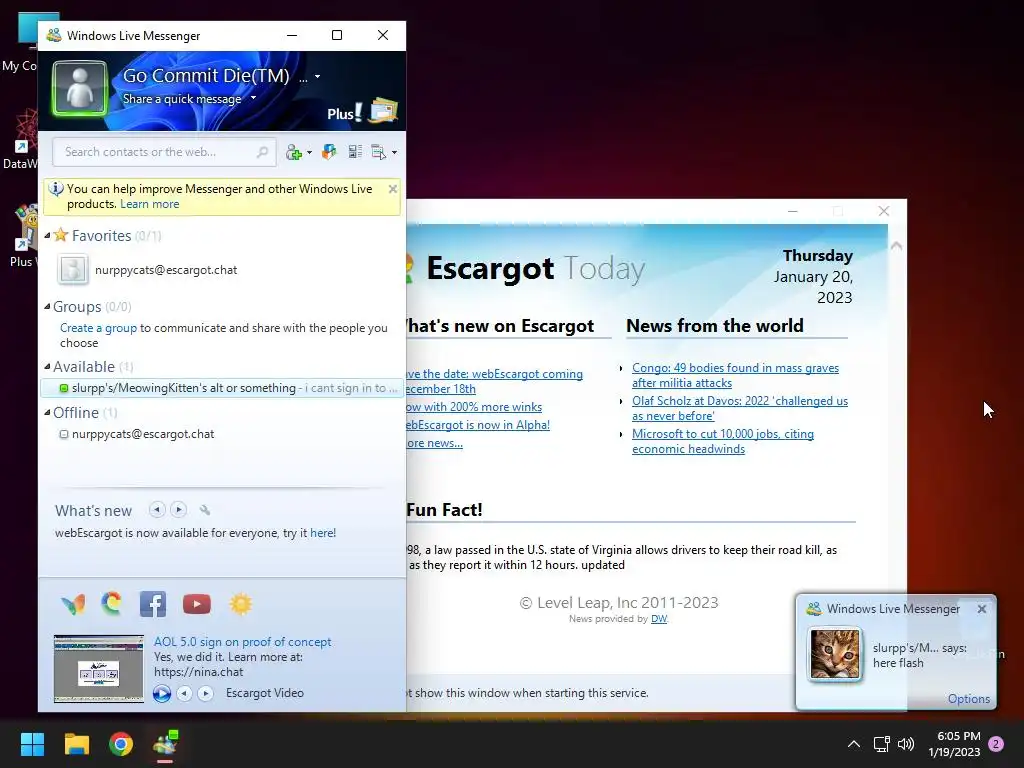1024x768 pixels.
Task: Open webEscargot coming December 18th news link
Action: [494, 381]
